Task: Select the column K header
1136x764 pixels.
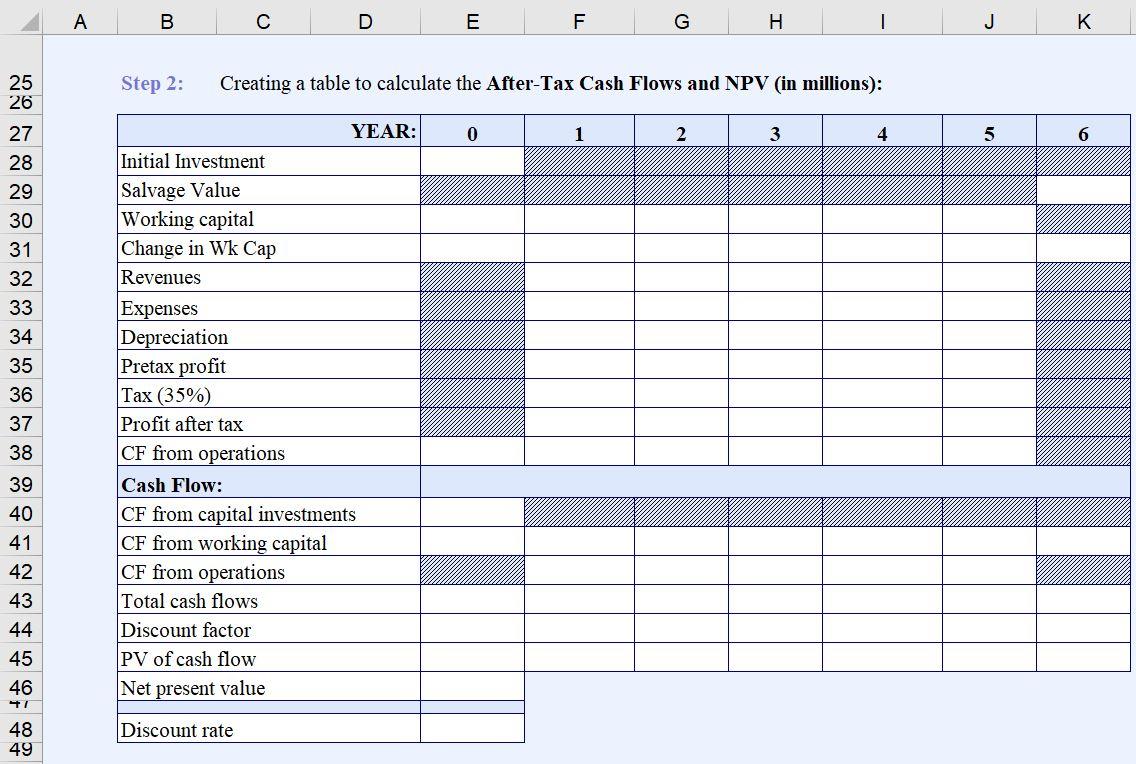Action: pyautogui.click(x=1084, y=20)
